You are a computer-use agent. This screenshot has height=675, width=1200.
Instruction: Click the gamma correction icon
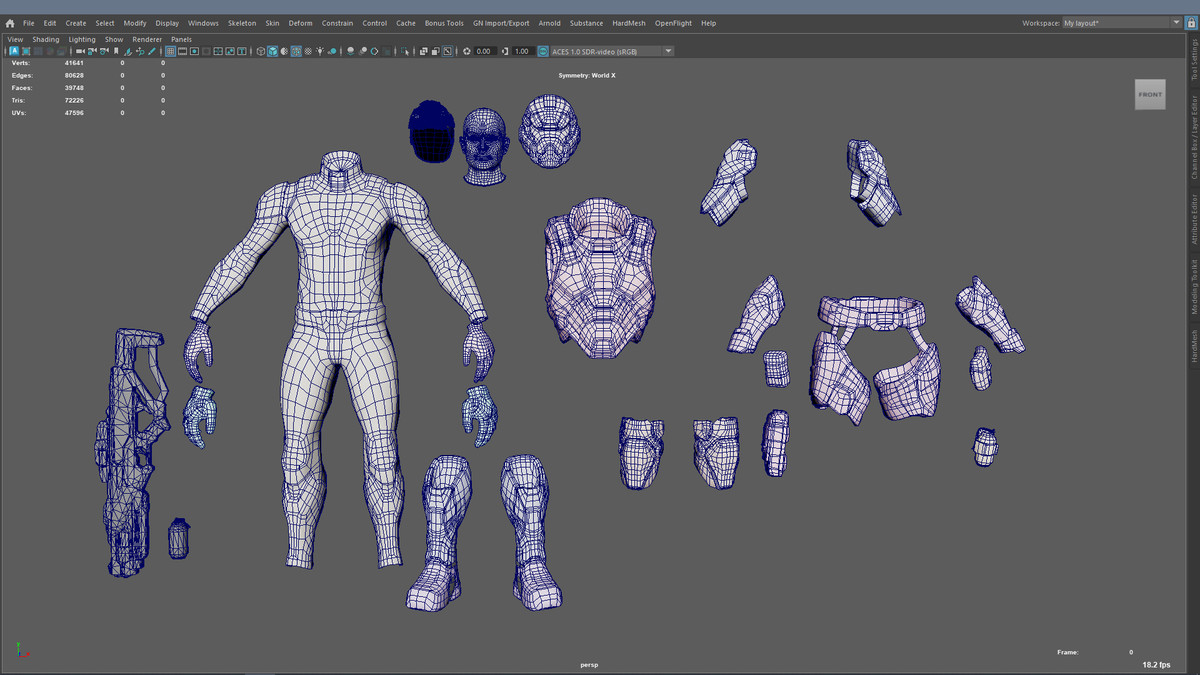[507, 51]
